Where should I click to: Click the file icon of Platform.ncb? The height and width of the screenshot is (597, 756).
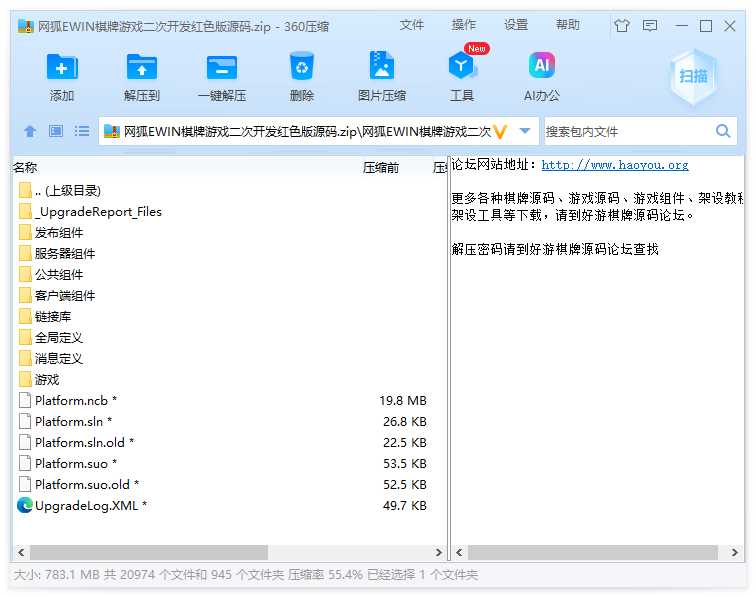pos(25,400)
